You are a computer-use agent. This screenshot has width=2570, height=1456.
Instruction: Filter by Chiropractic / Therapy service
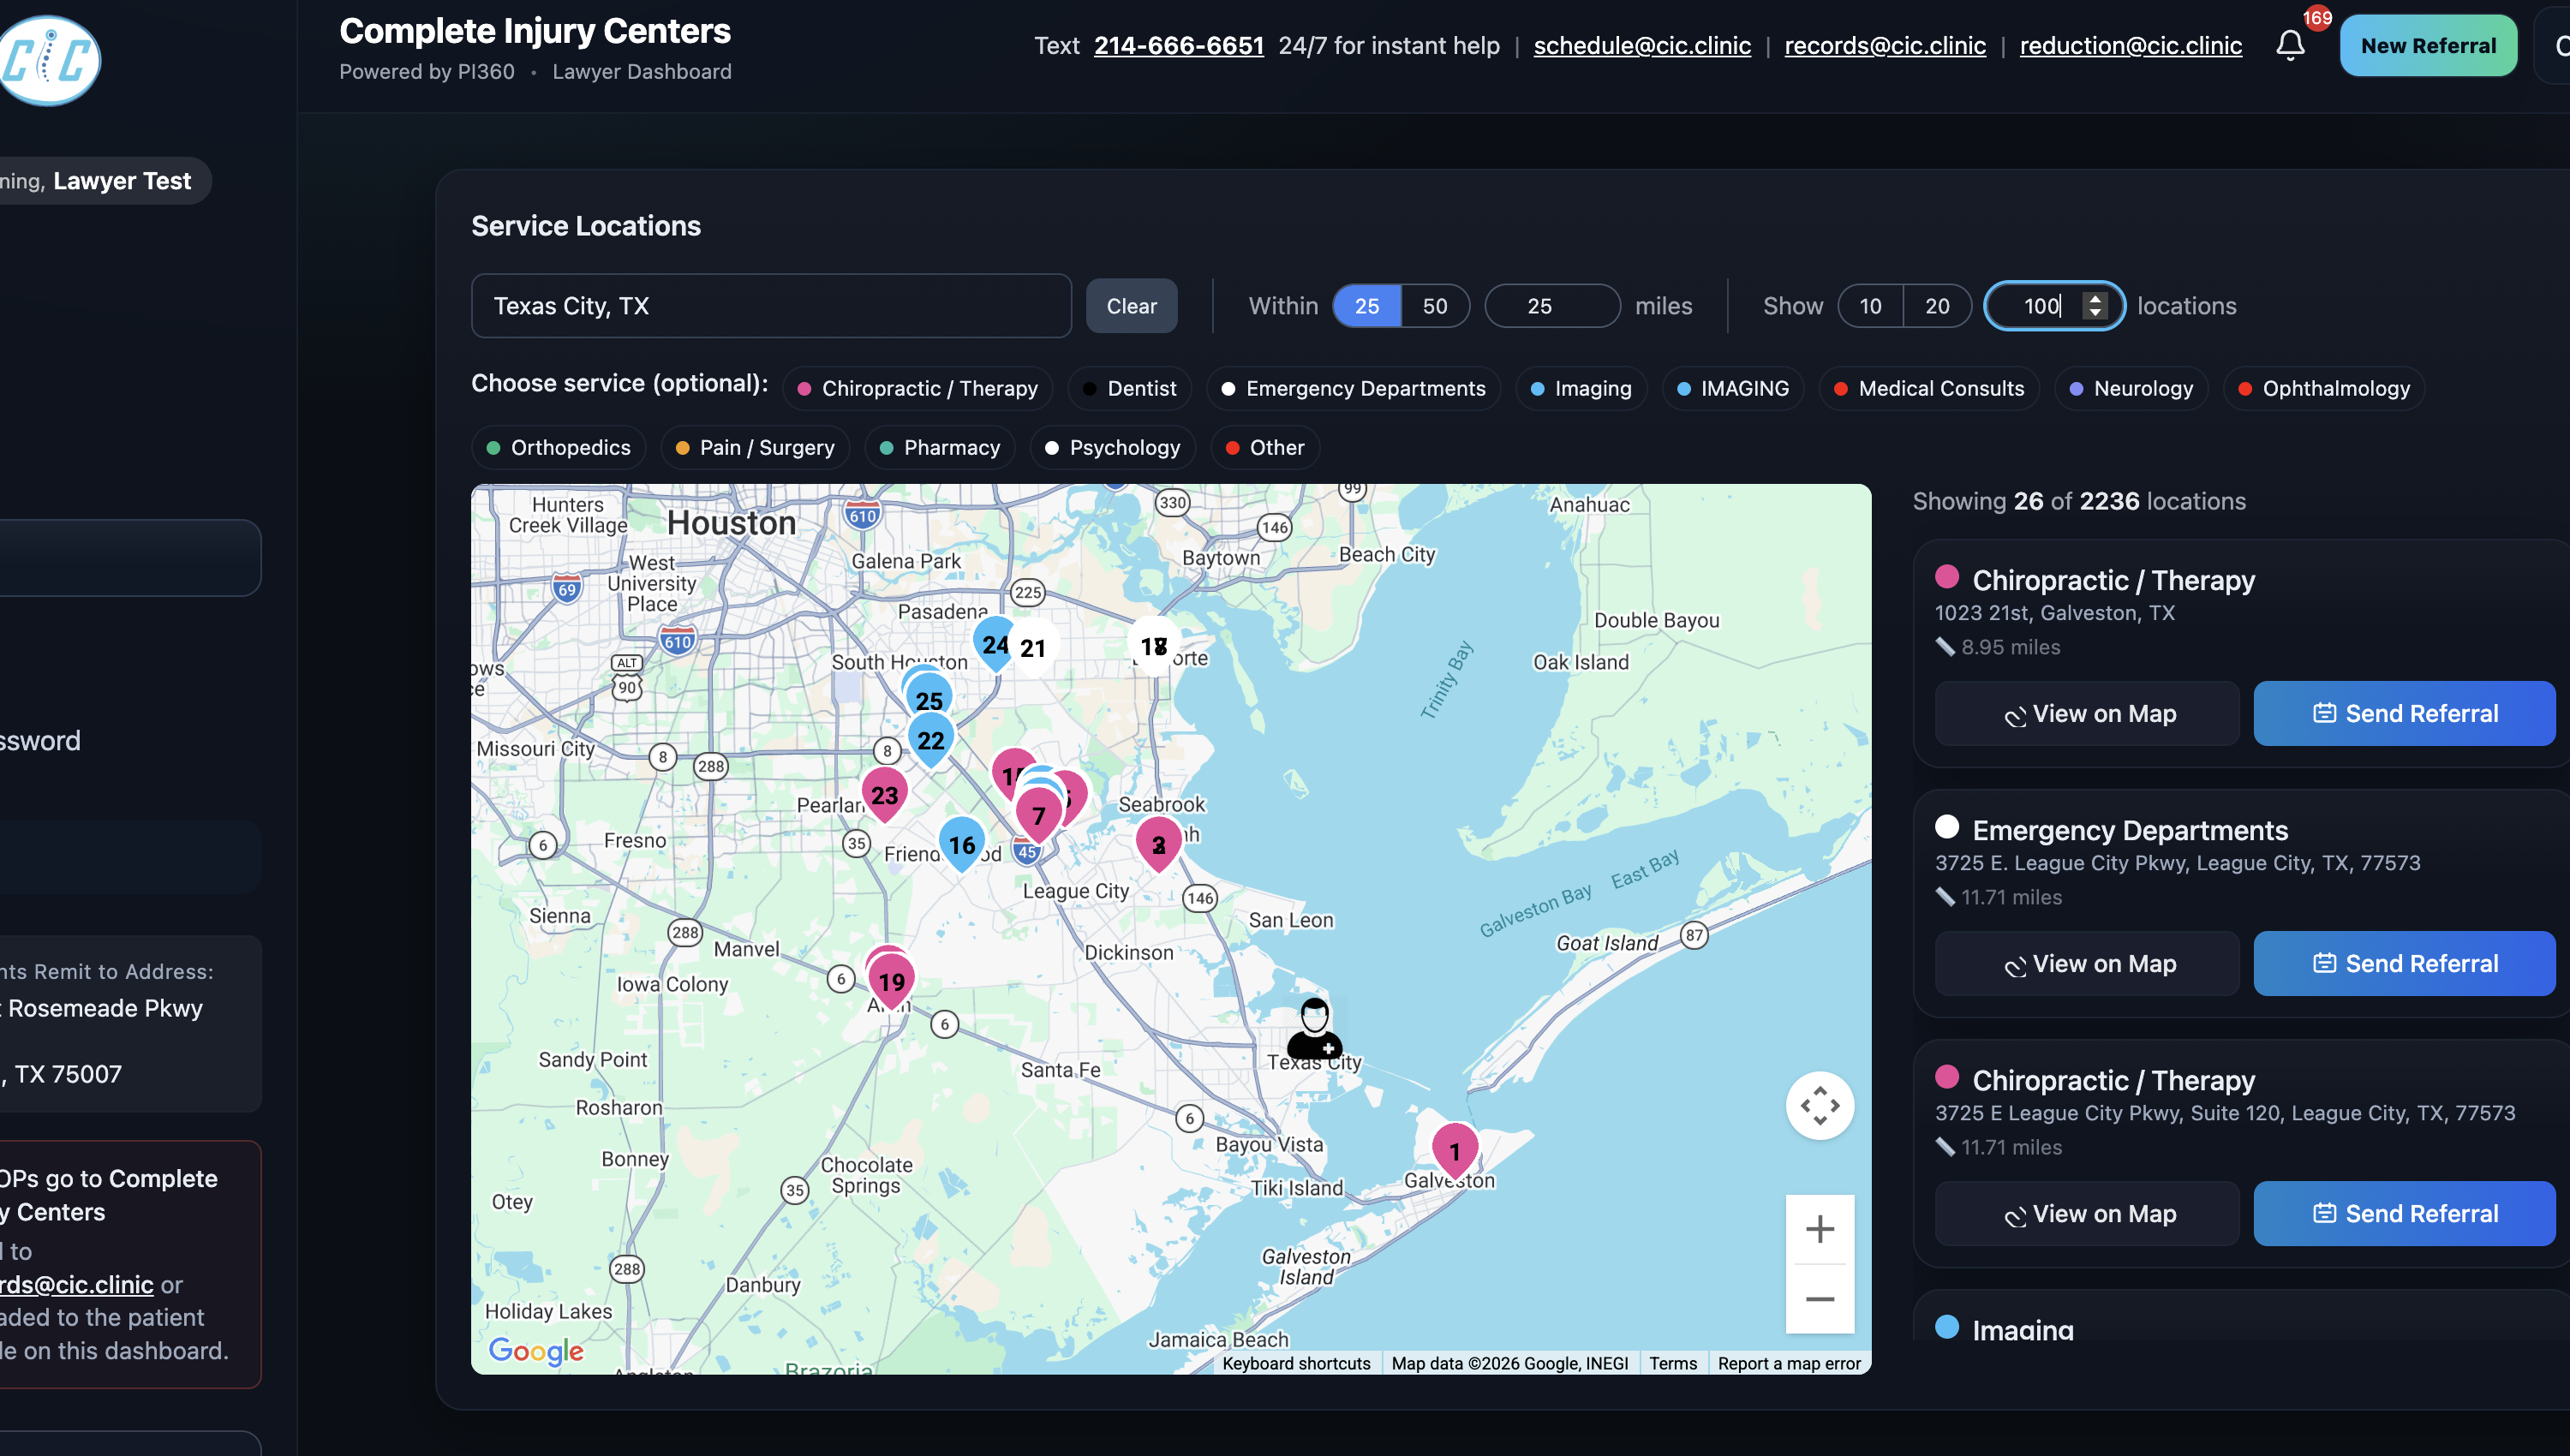(x=917, y=388)
